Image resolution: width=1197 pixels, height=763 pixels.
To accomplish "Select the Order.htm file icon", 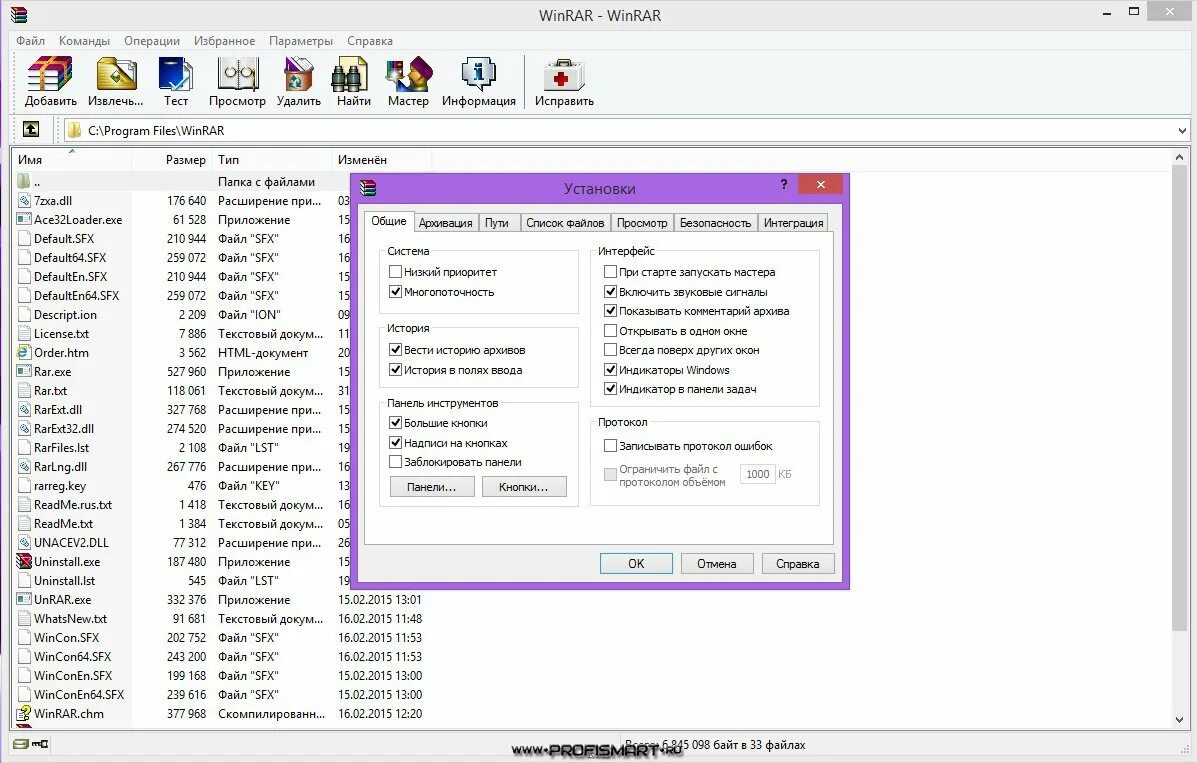I will tap(24, 353).
